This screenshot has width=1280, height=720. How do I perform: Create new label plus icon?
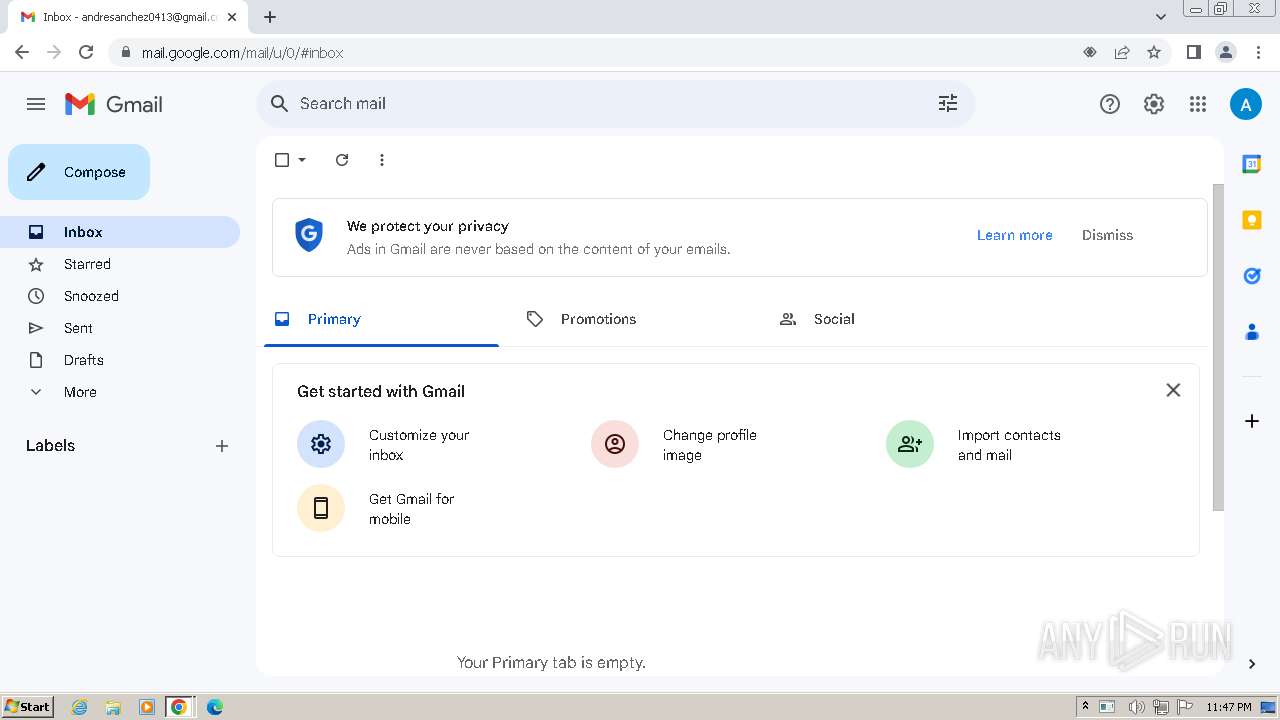222,446
